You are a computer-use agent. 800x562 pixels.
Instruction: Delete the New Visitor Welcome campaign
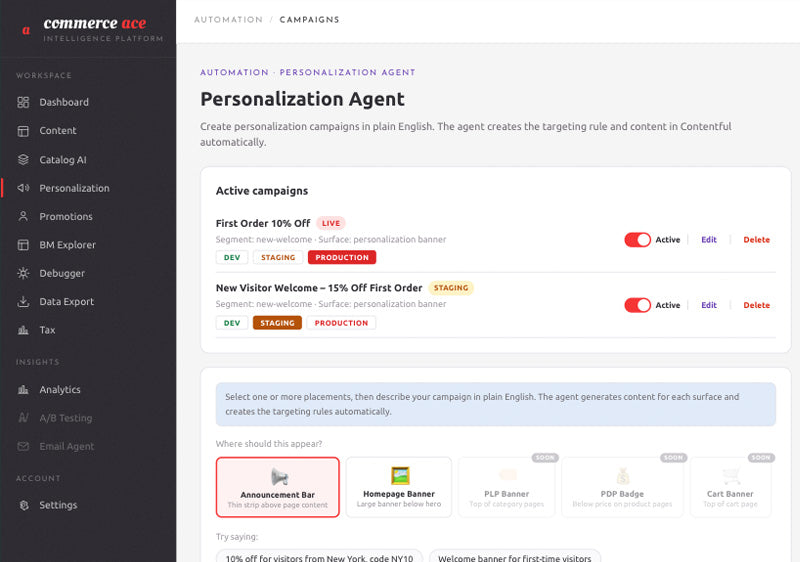[x=756, y=305]
